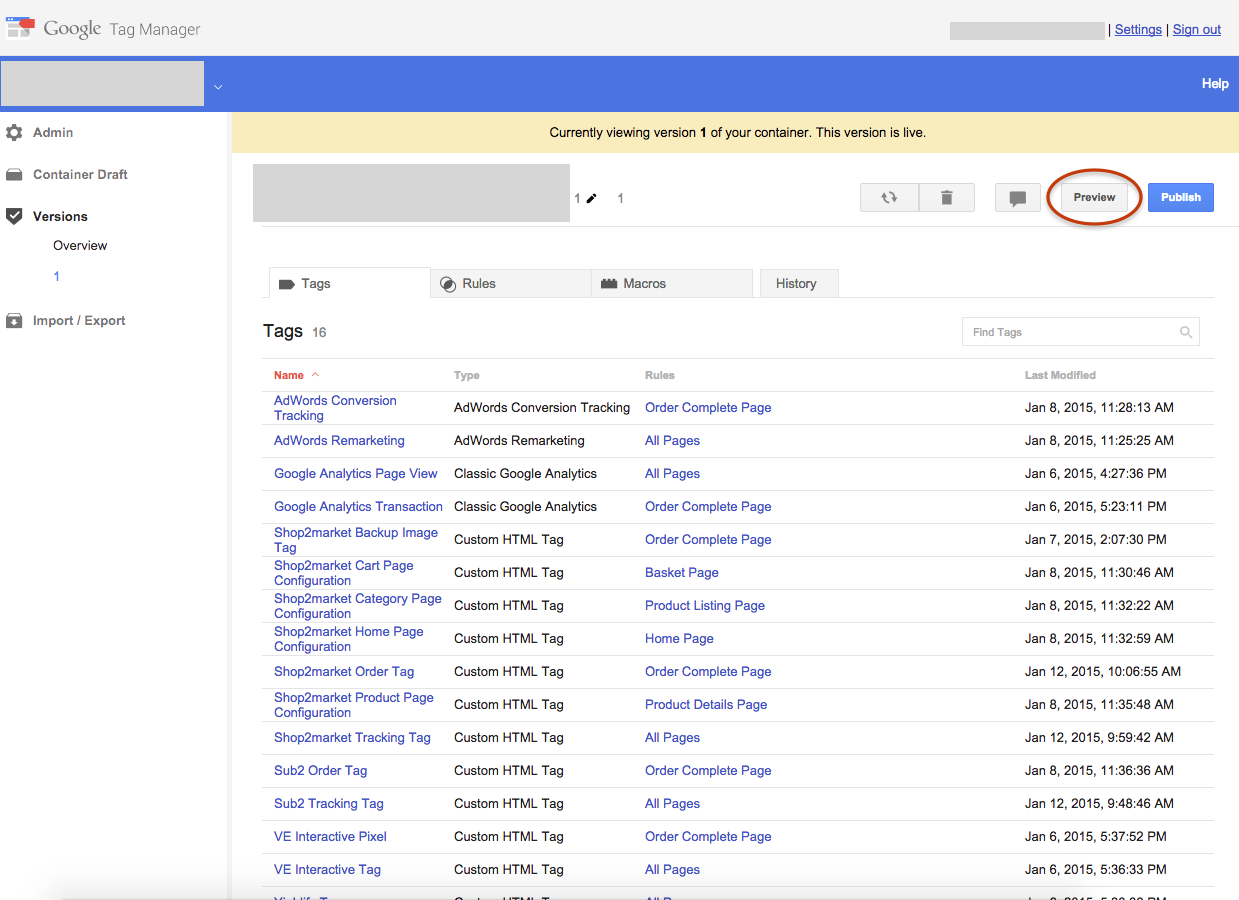This screenshot has height=900, width=1239.
Task: Open the Product Listing Page rule
Action: point(705,605)
